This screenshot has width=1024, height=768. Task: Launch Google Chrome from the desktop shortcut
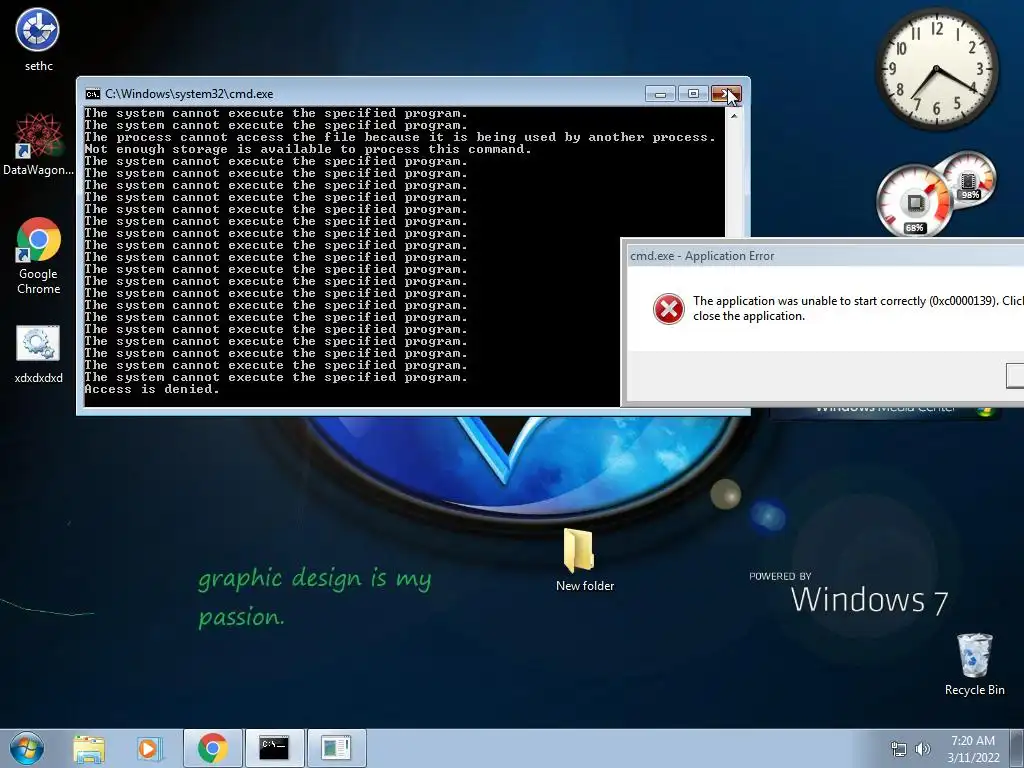pyautogui.click(x=39, y=256)
